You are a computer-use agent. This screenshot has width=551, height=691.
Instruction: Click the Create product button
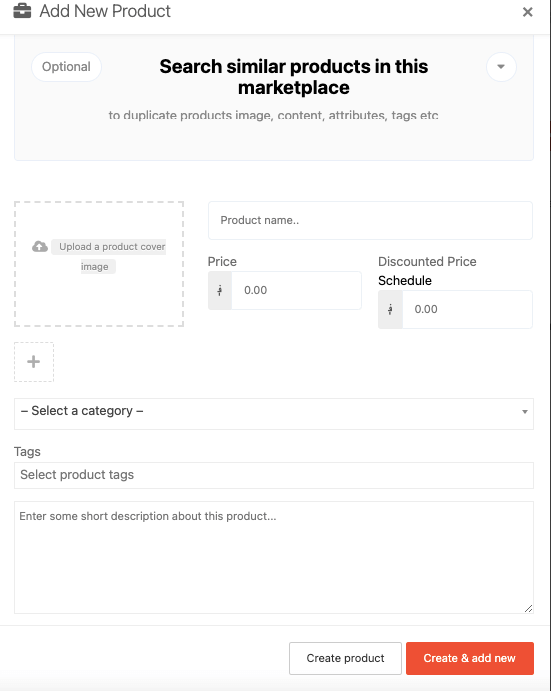(345, 658)
